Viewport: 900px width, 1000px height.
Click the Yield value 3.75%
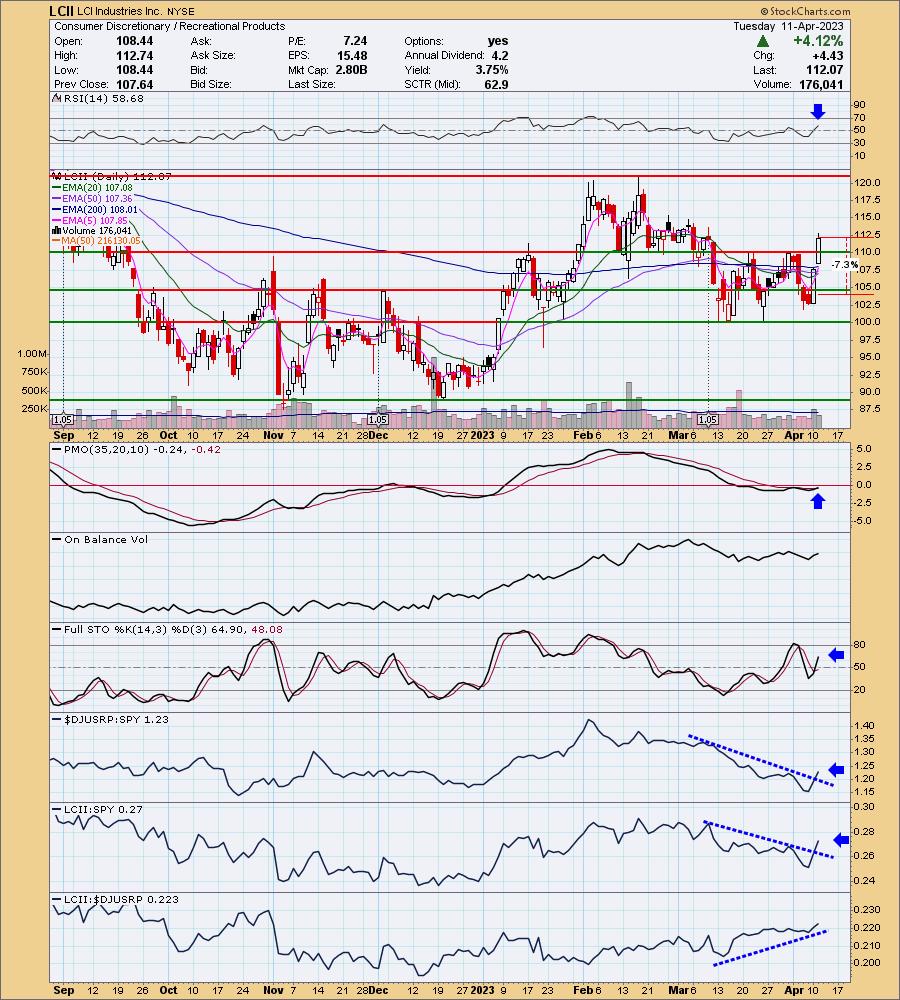pyautogui.click(x=492, y=70)
